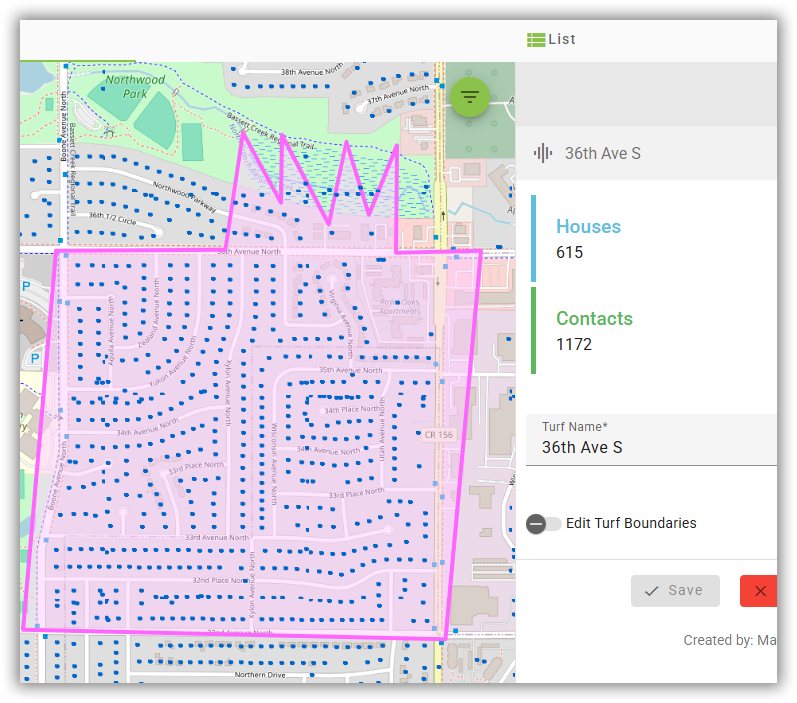The height and width of the screenshot is (703, 797).
Task: Click the green filter button on map
Action: [x=470, y=96]
